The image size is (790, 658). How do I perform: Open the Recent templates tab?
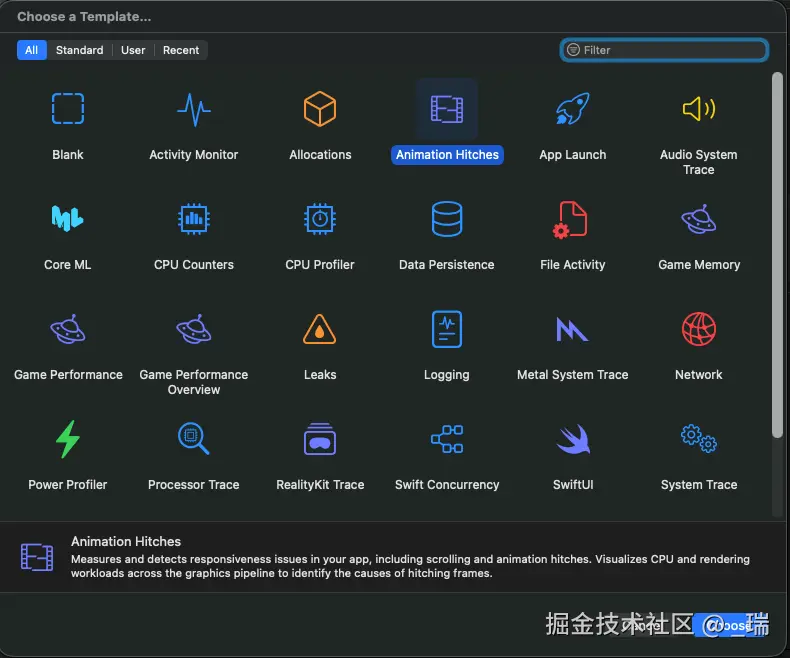click(181, 50)
